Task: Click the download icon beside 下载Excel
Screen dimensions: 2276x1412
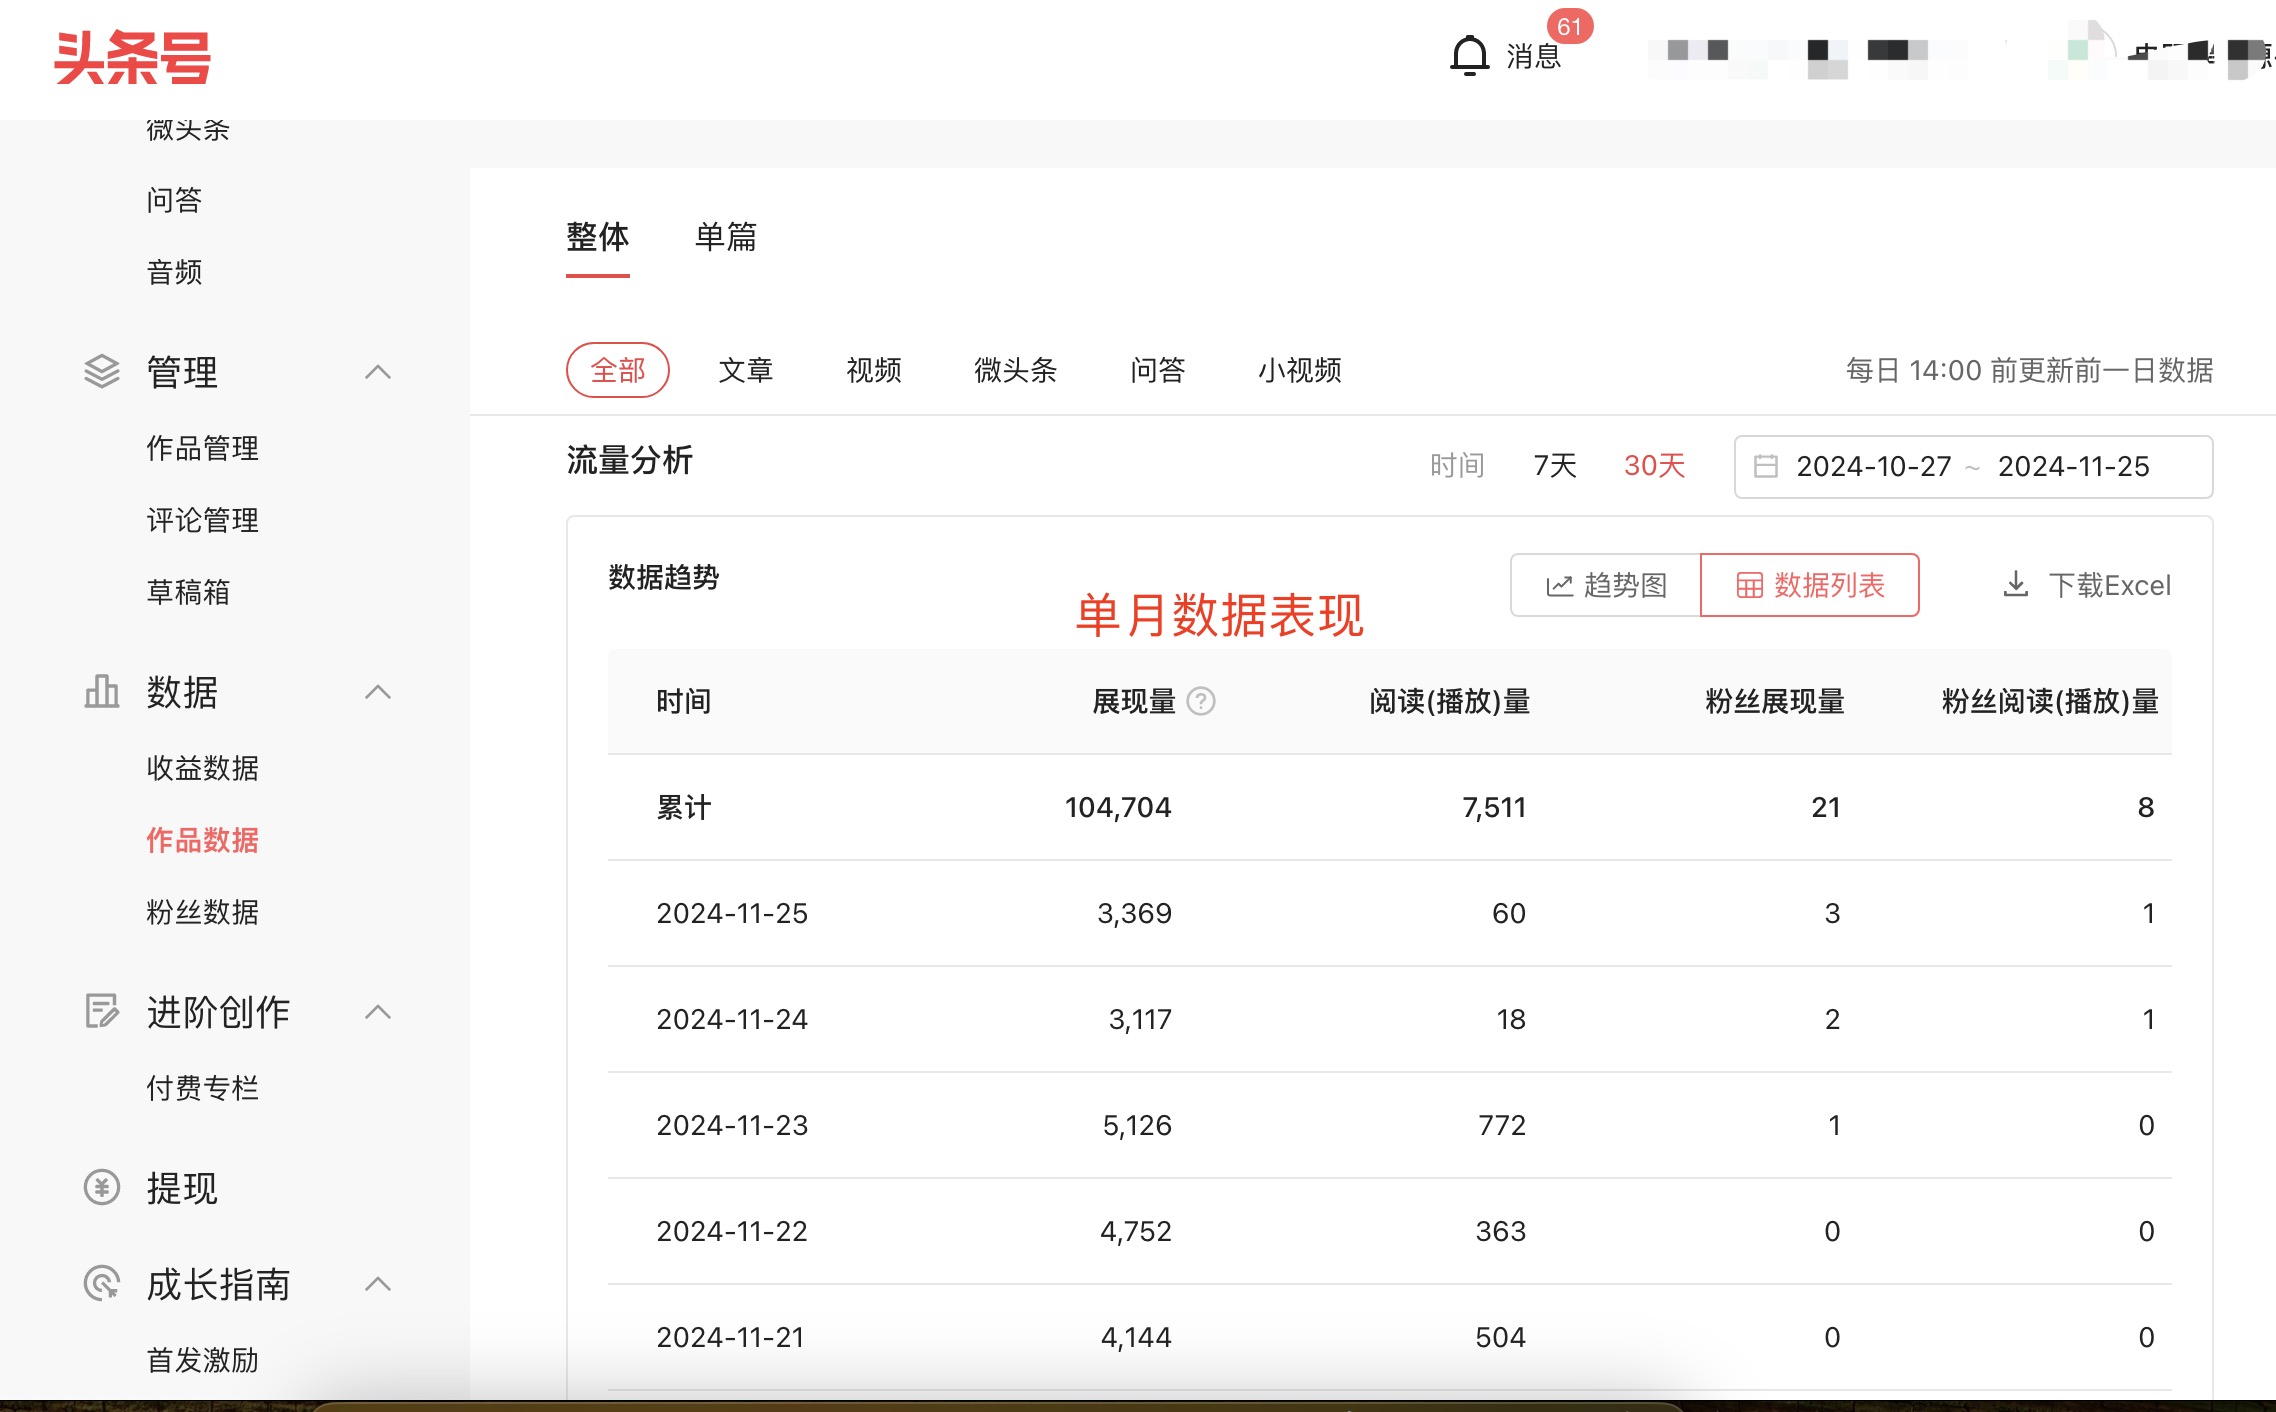Action: coord(2016,584)
